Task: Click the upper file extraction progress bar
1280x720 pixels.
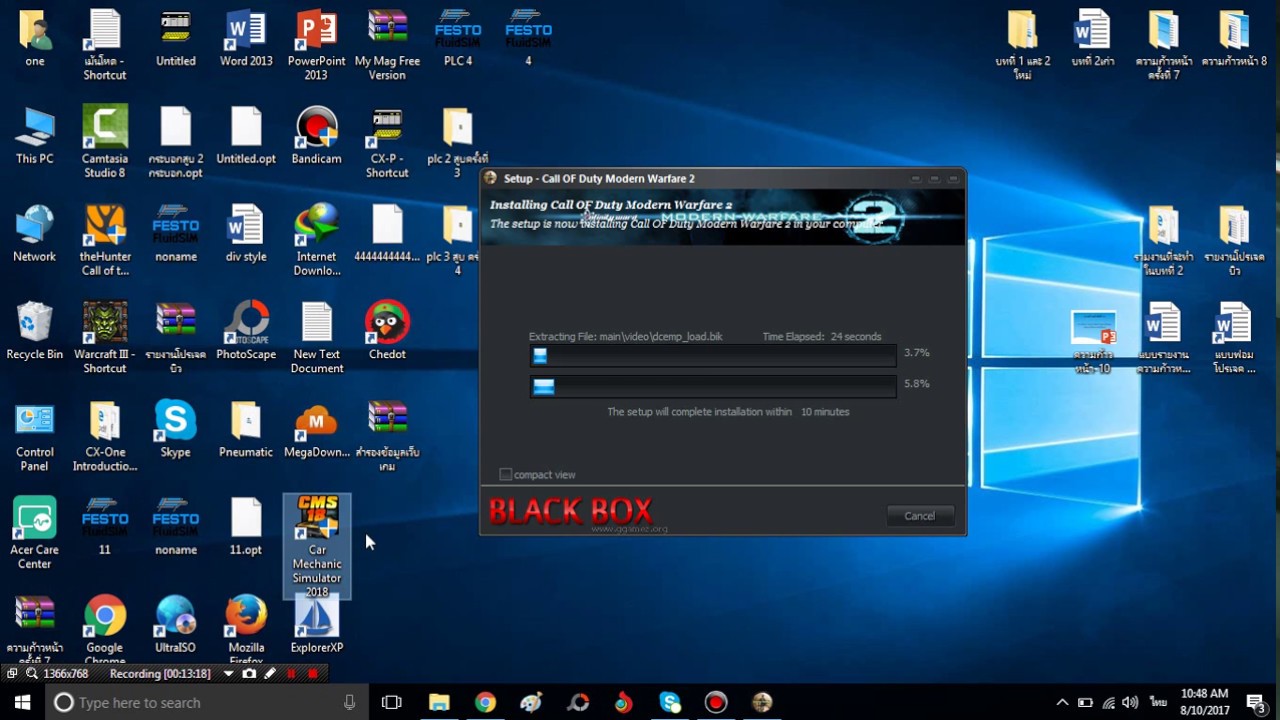Action: click(x=713, y=355)
